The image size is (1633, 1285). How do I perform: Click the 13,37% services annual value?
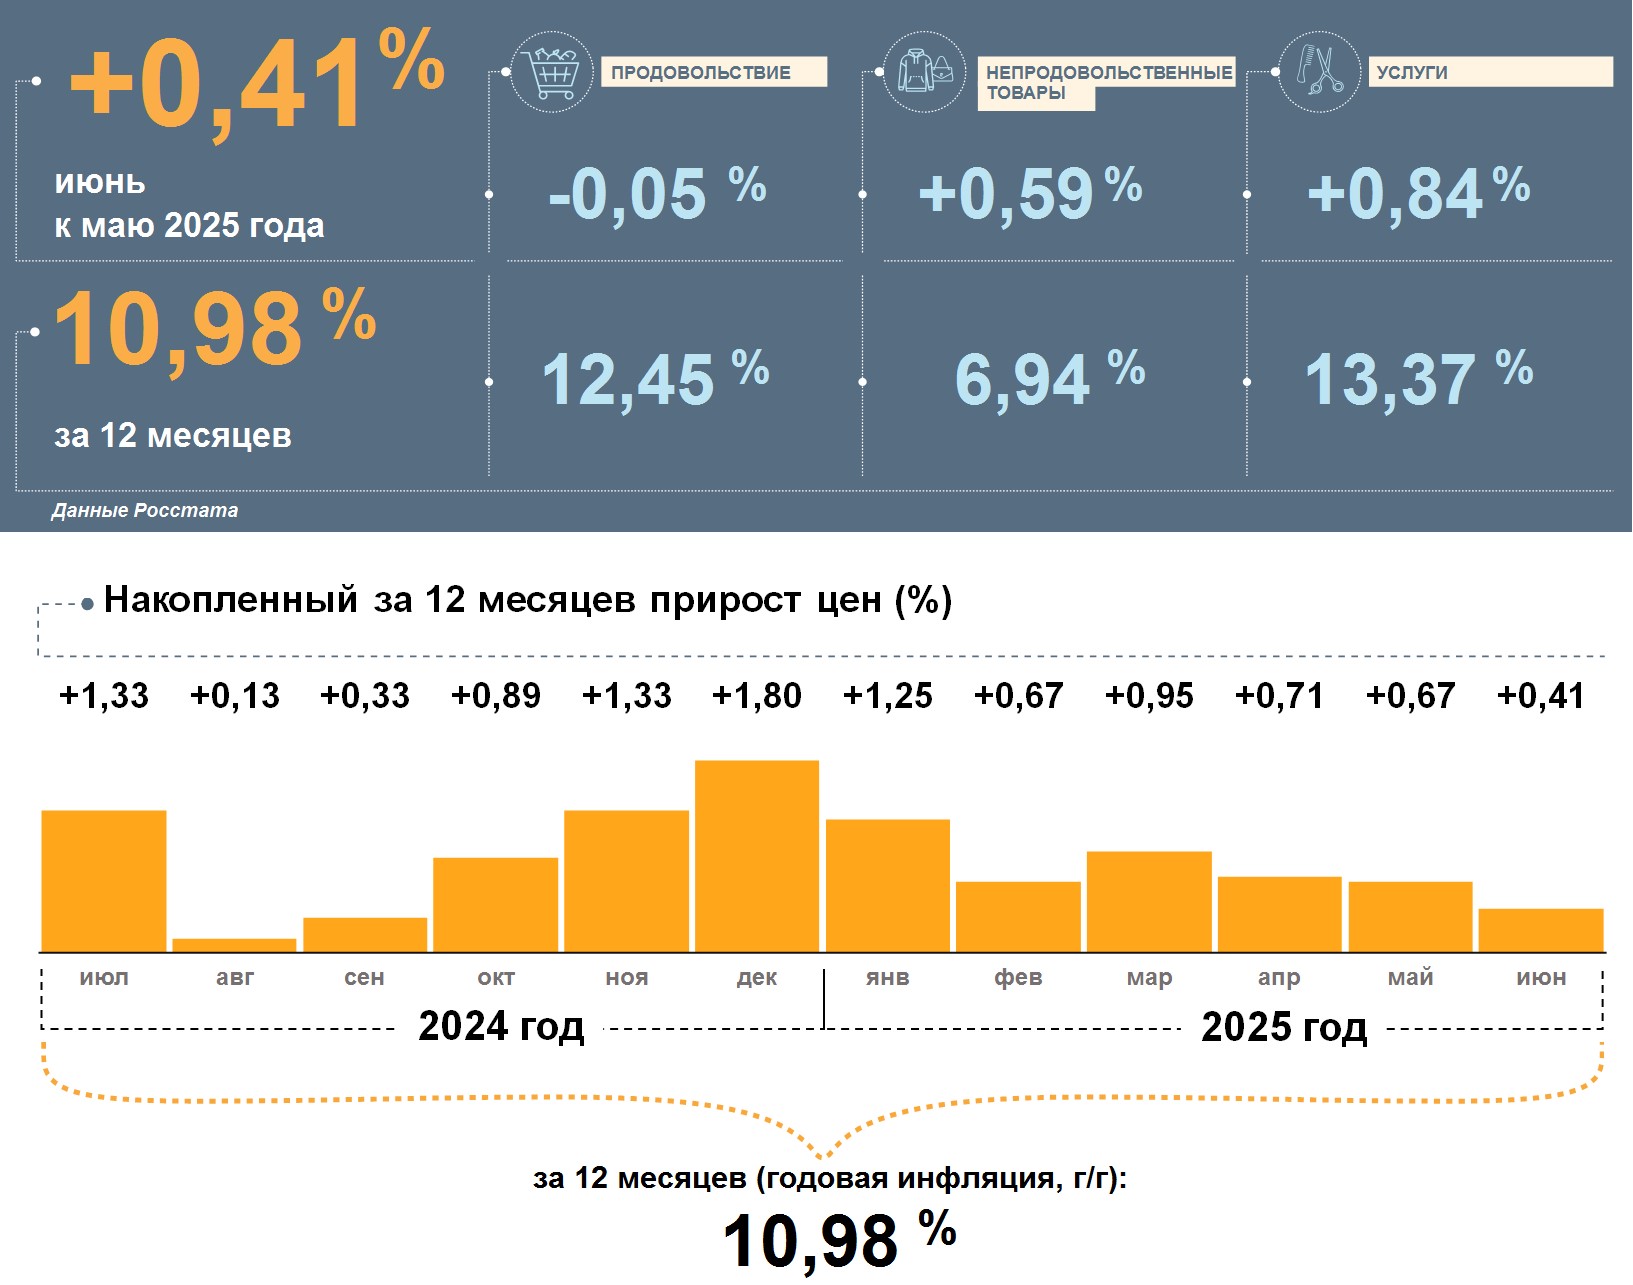(x=1417, y=380)
